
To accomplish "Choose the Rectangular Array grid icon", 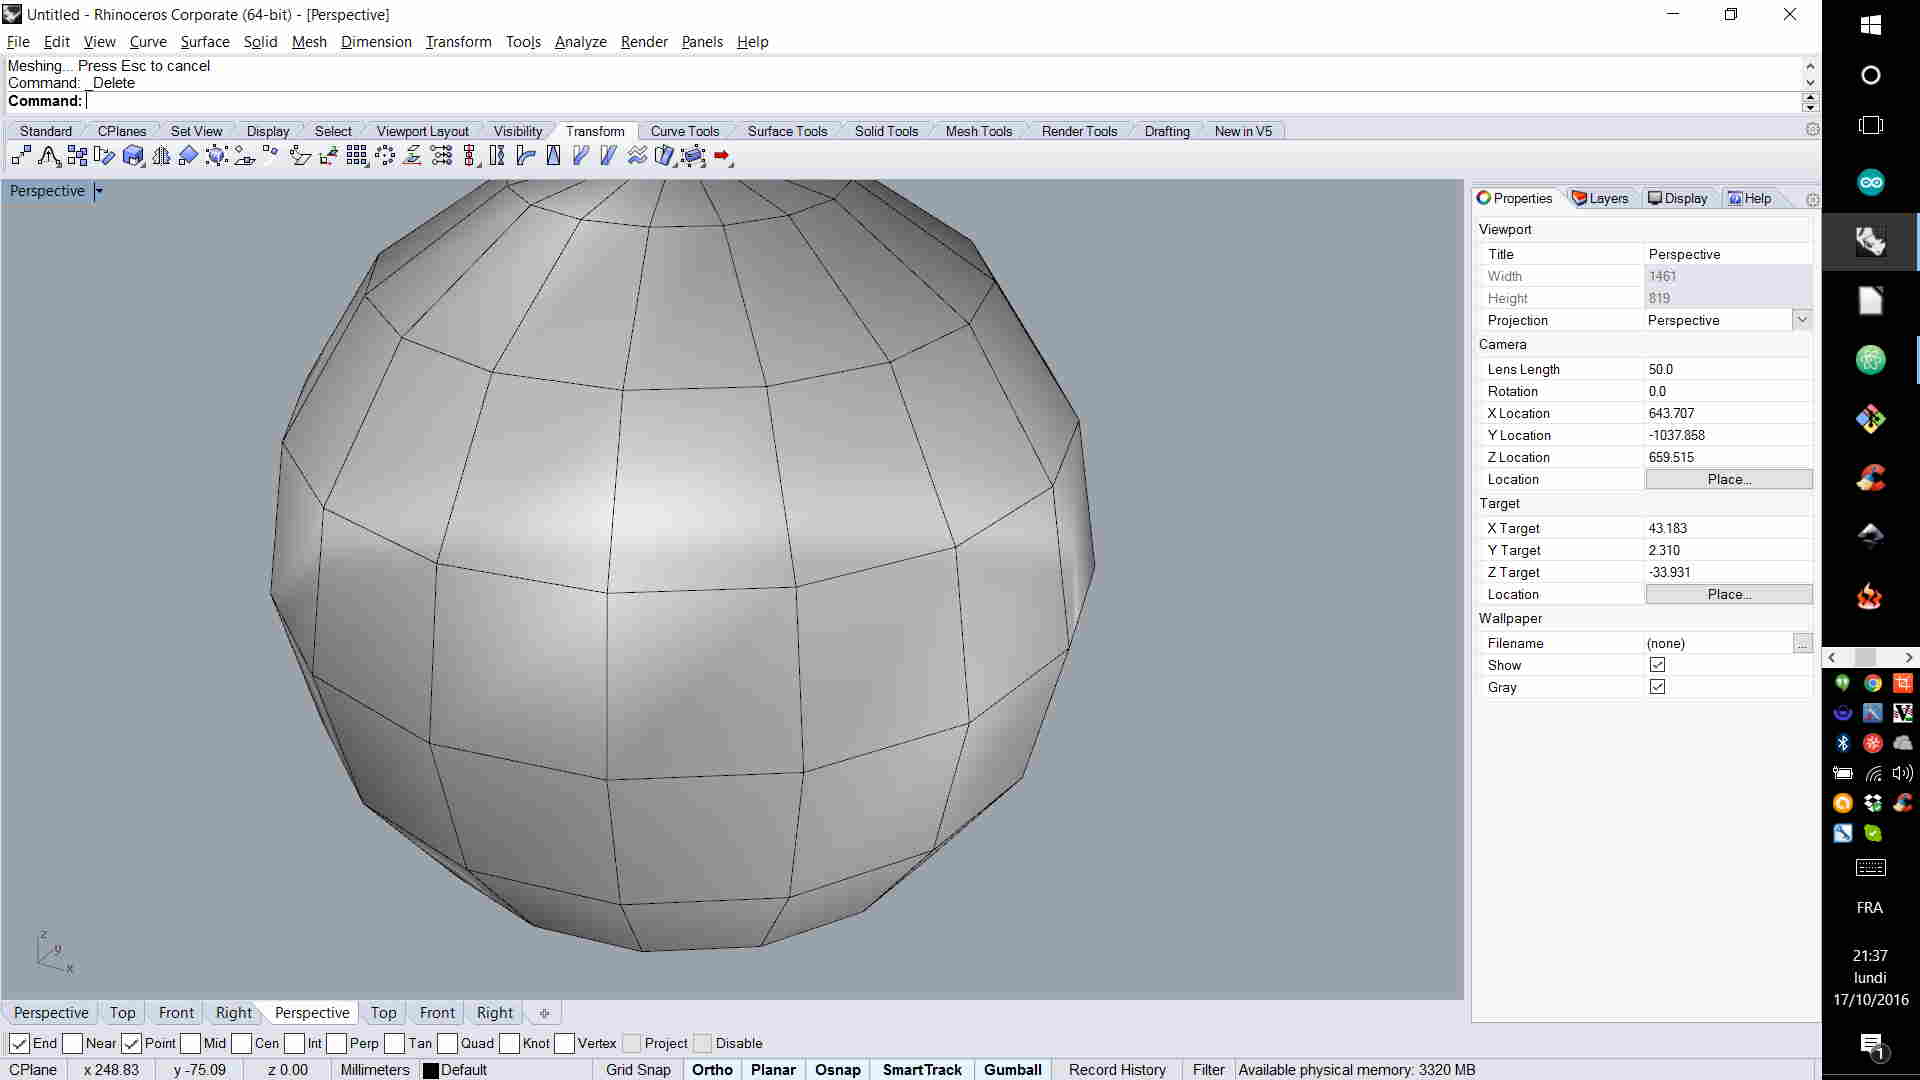I will [356, 156].
